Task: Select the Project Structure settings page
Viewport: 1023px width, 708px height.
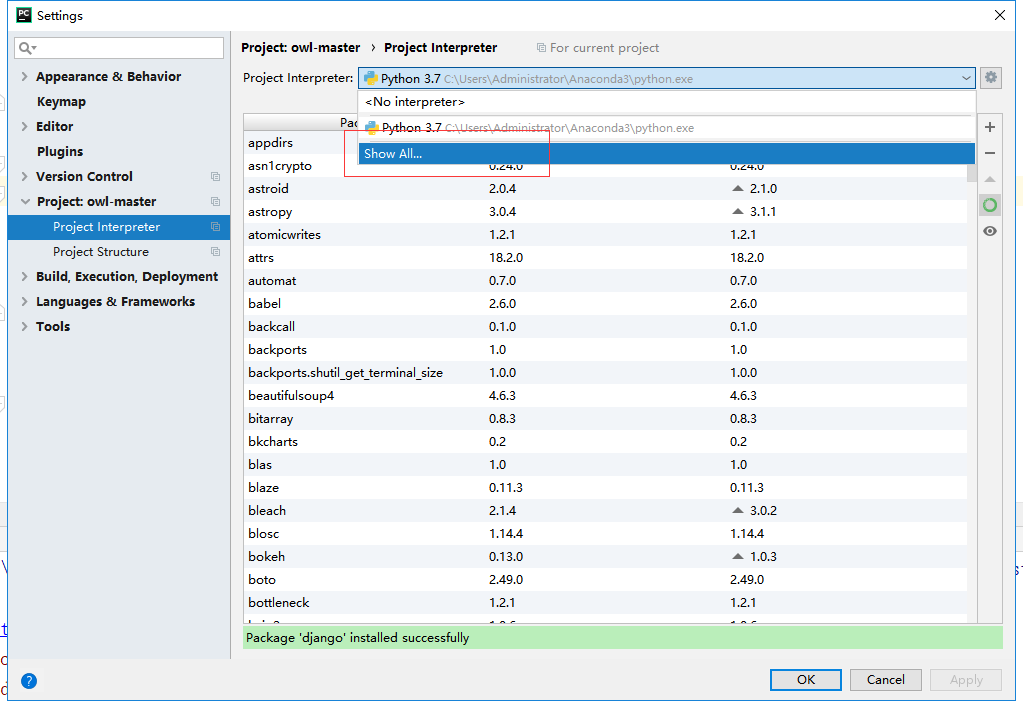Action: point(99,251)
